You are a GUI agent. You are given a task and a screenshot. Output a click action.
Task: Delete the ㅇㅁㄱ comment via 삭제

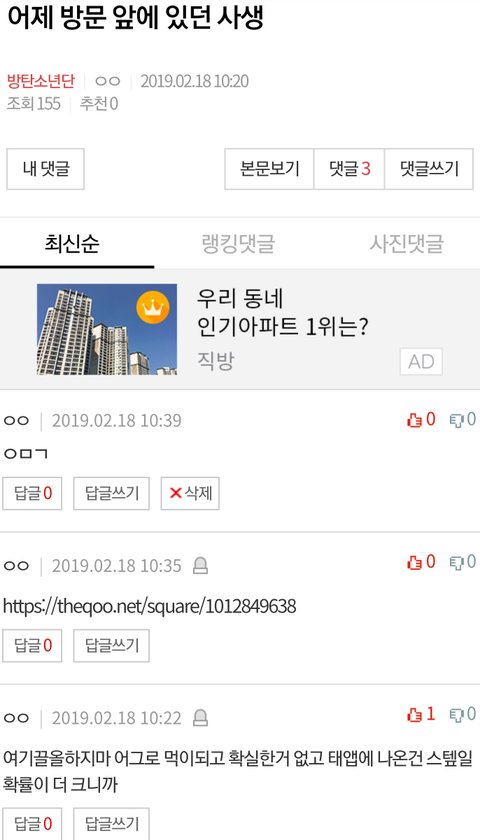pyautogui.click(x=190, y=493)
